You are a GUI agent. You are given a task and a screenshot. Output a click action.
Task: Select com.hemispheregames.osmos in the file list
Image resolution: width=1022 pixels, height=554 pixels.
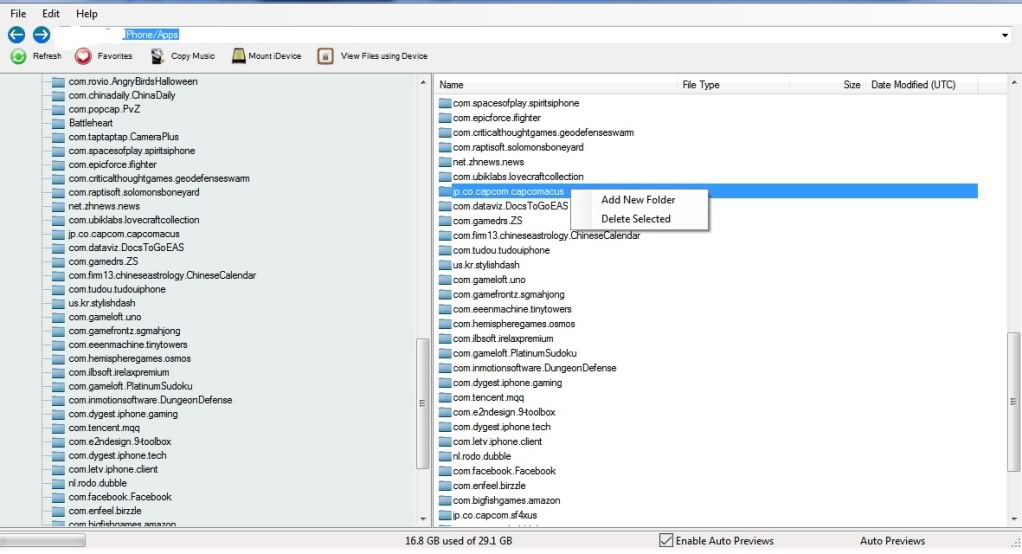pos(514,324)
